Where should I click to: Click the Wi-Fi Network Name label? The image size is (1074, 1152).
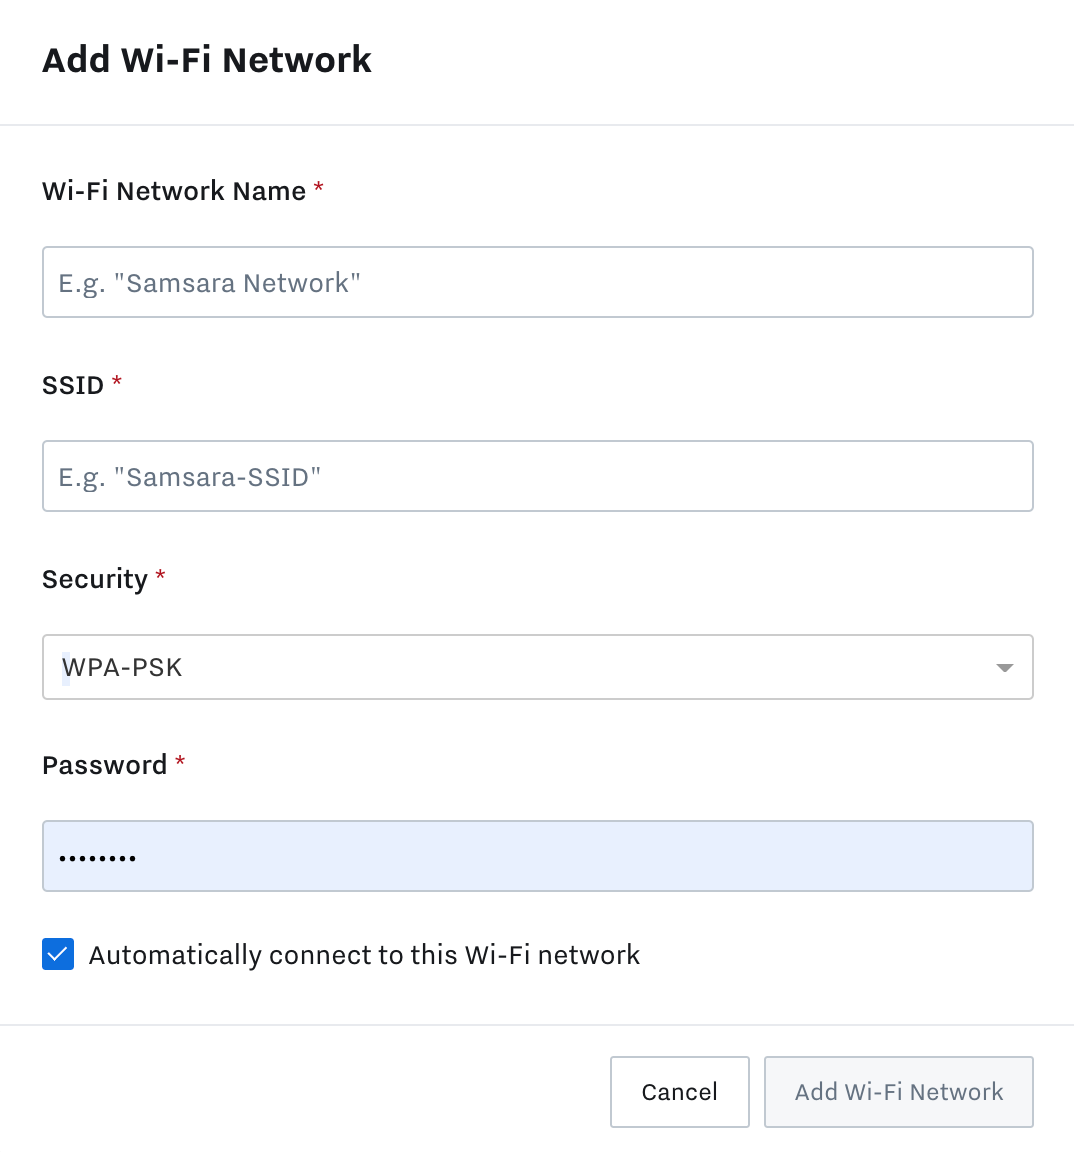(x=173, y=190)
